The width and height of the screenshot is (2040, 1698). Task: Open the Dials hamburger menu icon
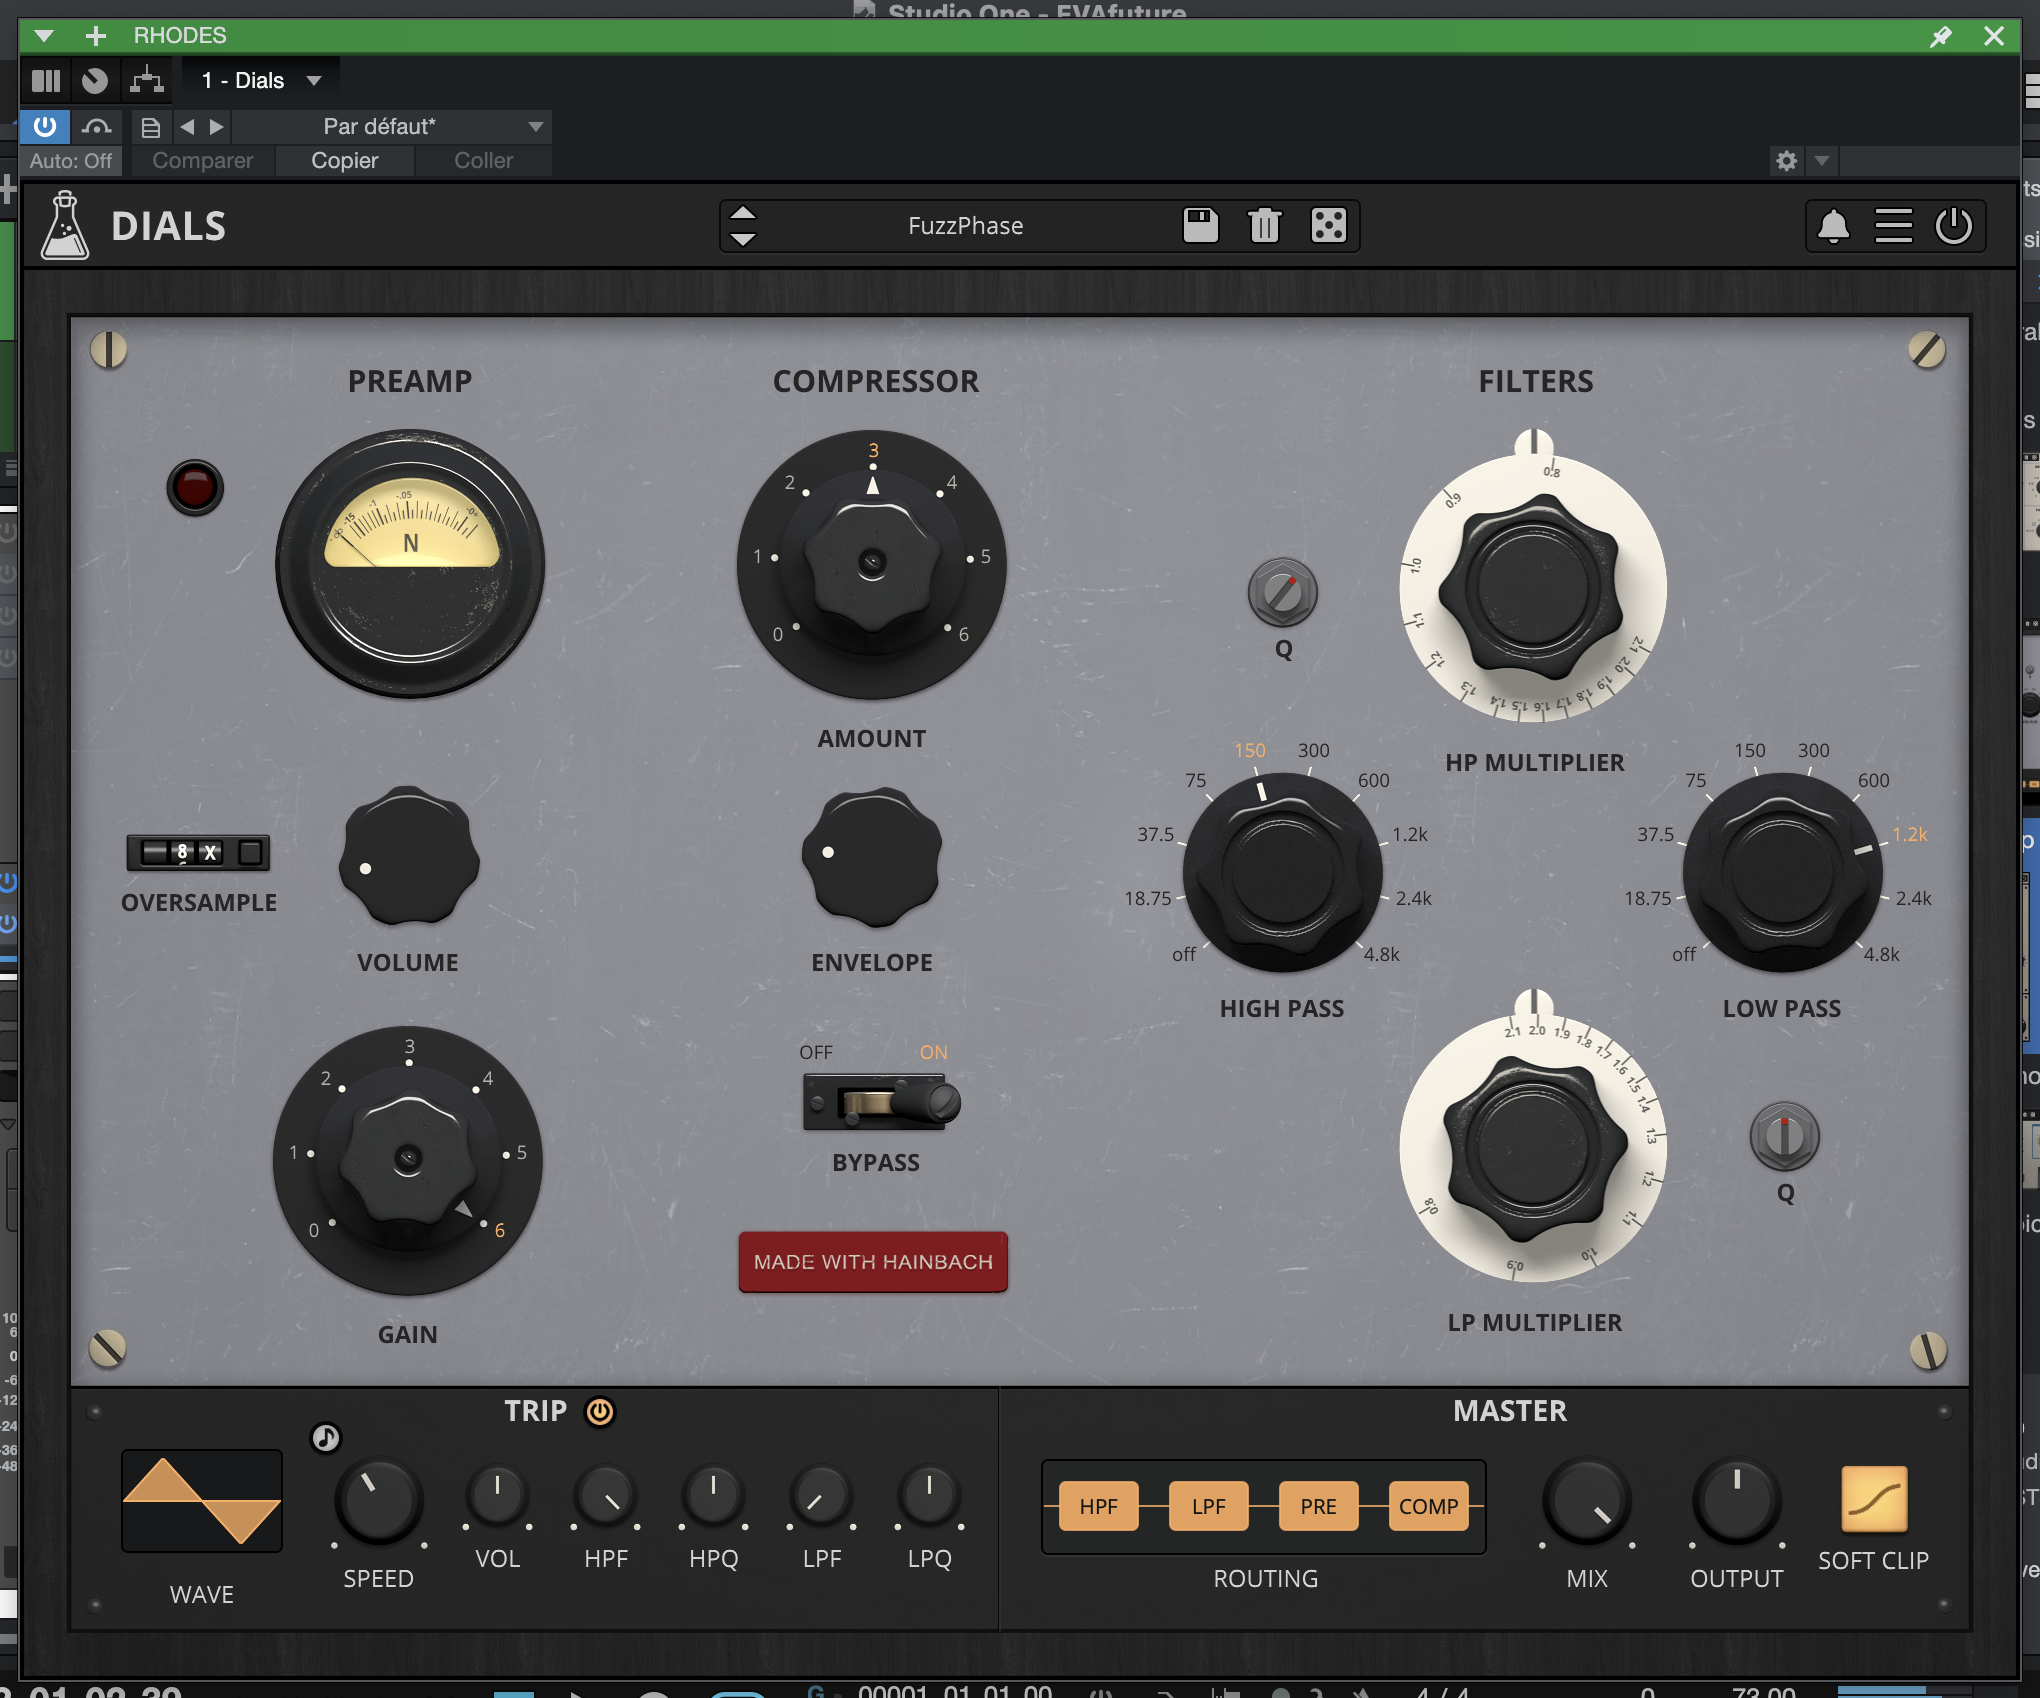(1893, 226)
